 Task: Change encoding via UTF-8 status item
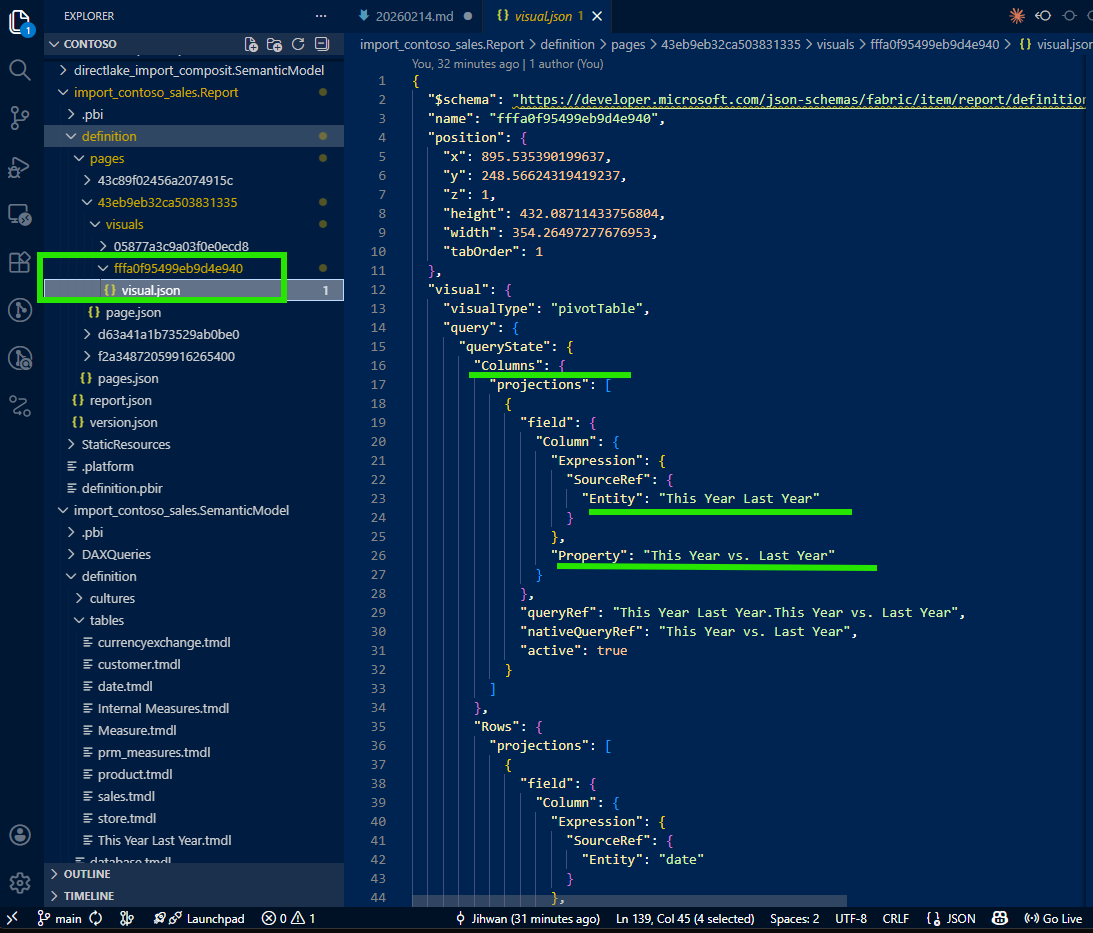850,918
